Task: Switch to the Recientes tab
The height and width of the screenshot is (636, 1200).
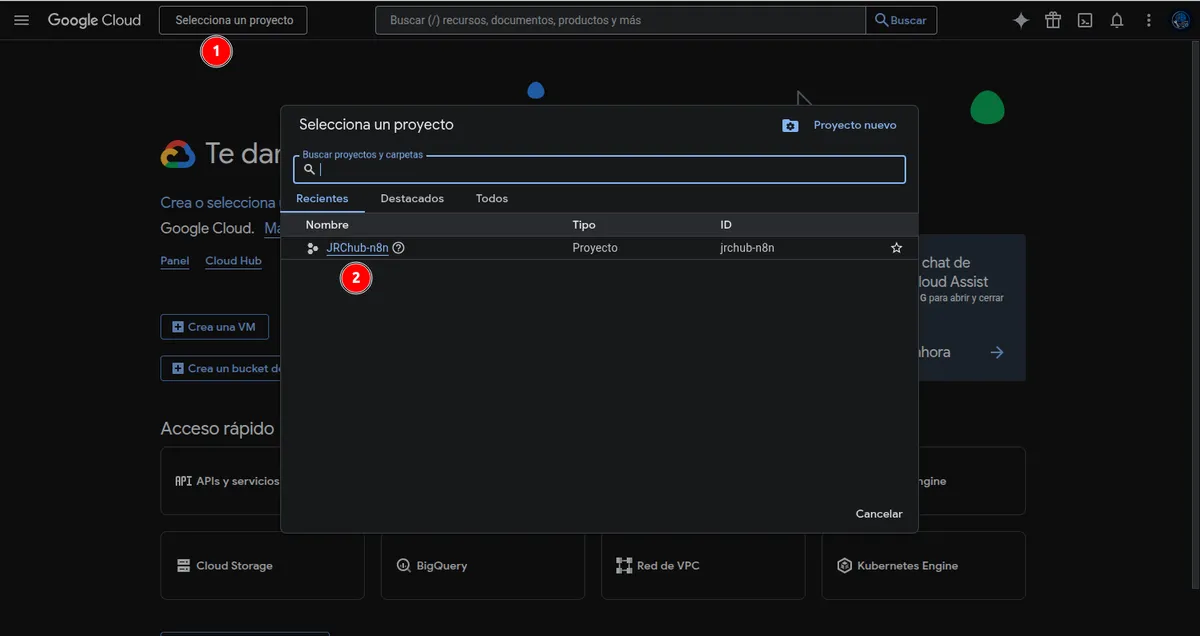Action: (x=322, y=199)
